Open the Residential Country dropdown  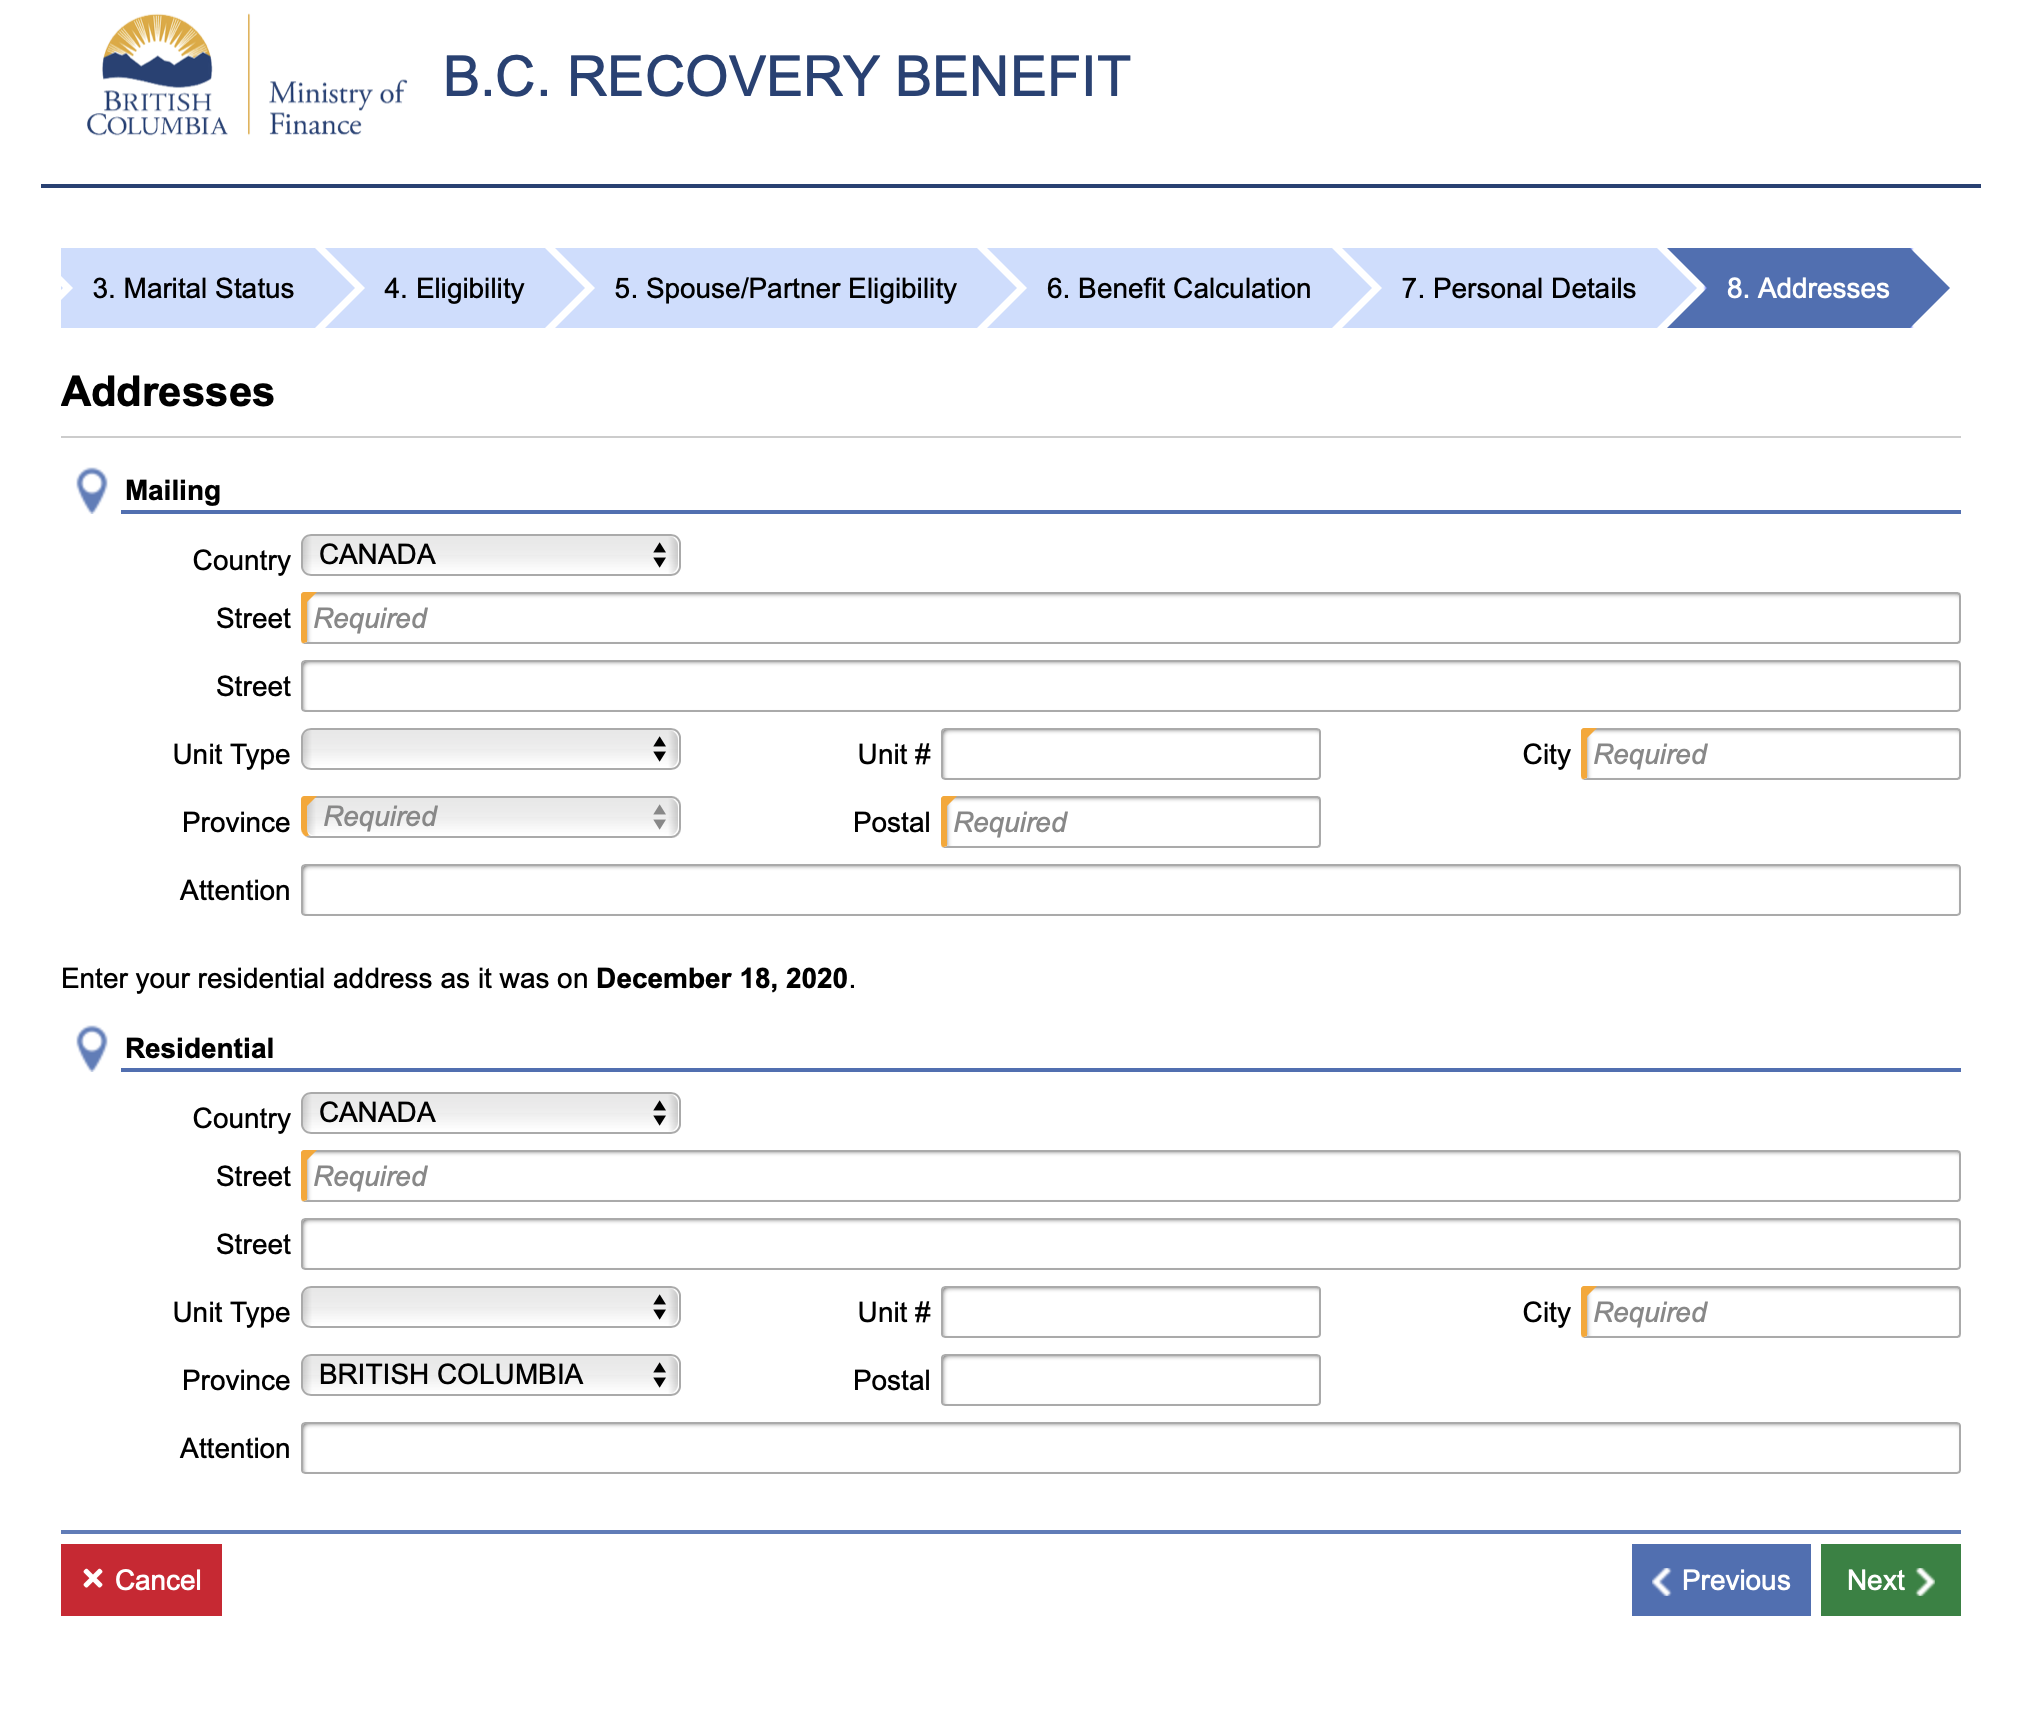(491, 1113)
